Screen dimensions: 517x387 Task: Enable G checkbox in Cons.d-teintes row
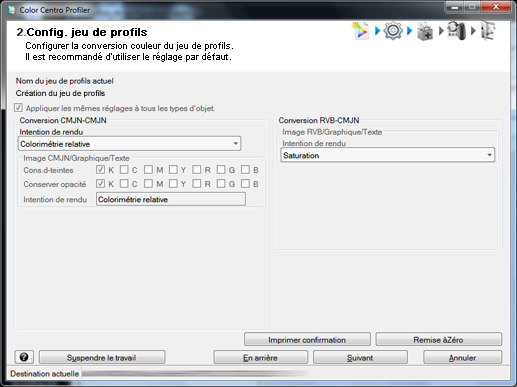tap(221, 170)
